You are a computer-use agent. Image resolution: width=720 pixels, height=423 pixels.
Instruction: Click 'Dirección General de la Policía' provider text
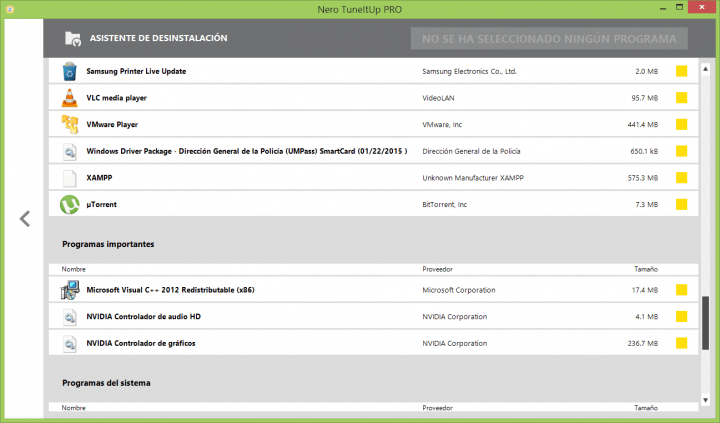click(471, 151)
